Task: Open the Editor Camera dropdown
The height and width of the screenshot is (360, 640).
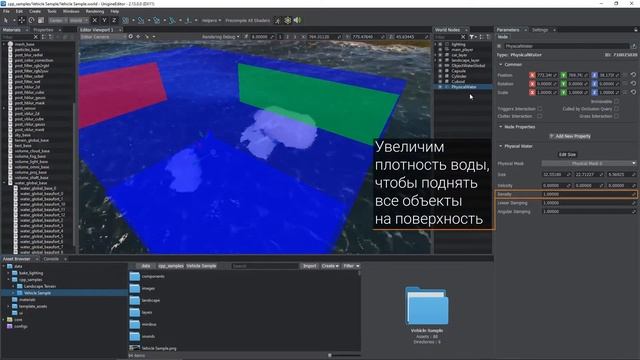Action: click(x=103, y=37)
